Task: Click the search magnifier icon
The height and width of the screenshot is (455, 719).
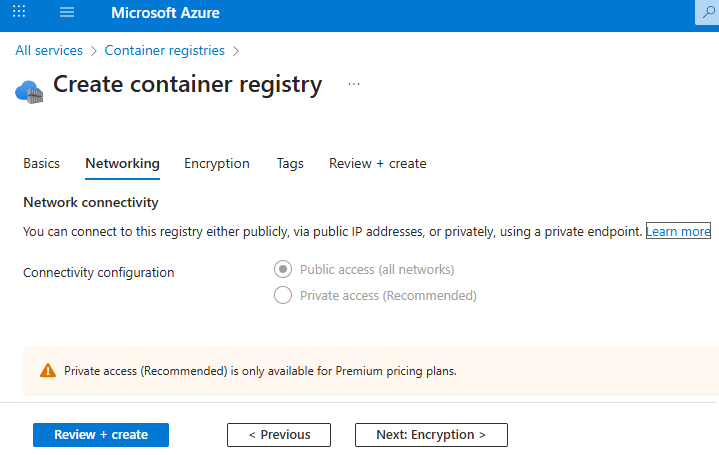Action: pos(707,13)
